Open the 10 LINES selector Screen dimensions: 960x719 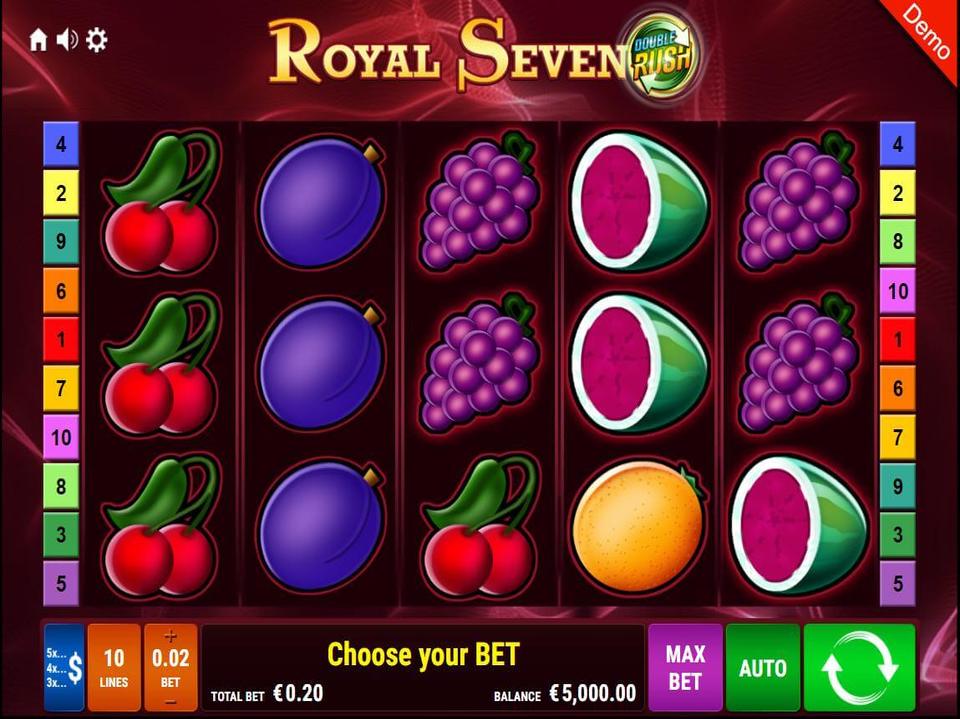click(114, 668)
